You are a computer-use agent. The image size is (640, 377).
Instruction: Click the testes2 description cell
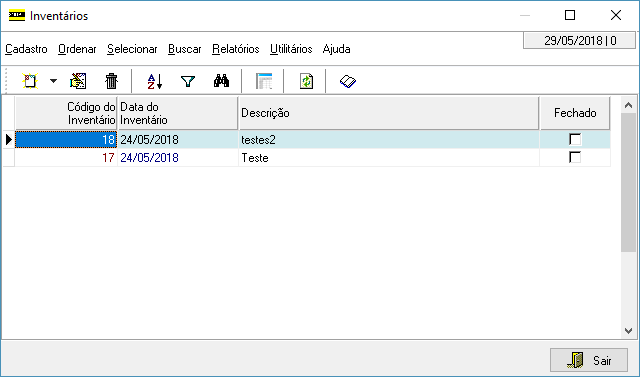(x=389, y=140)
